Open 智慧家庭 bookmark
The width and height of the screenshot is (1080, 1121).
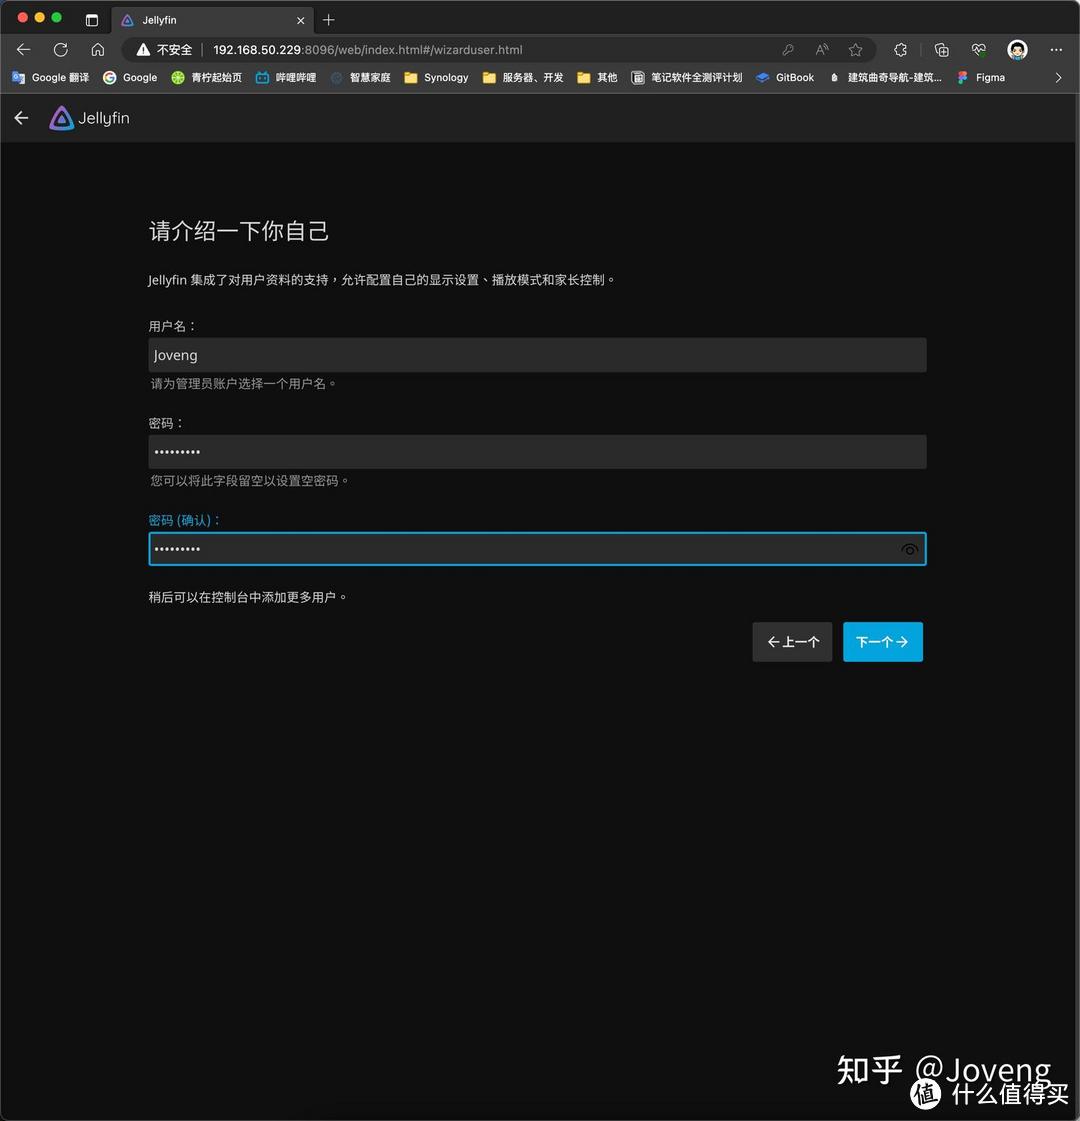click(360, 77)
